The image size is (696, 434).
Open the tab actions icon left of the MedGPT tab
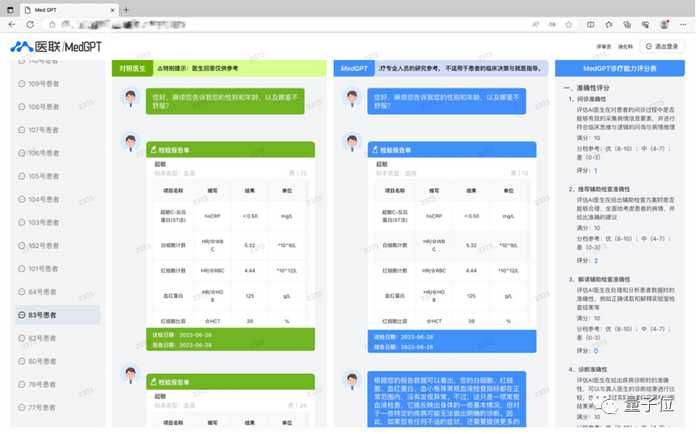pyautogui.click(x=10, y=9)
